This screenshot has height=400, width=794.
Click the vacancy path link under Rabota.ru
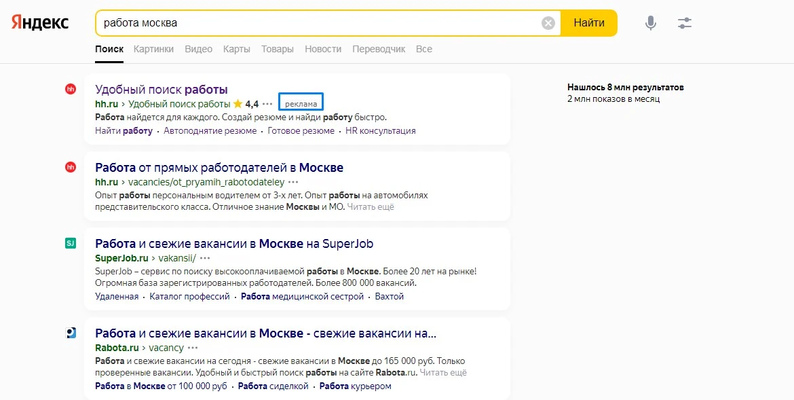coord(166,348)
